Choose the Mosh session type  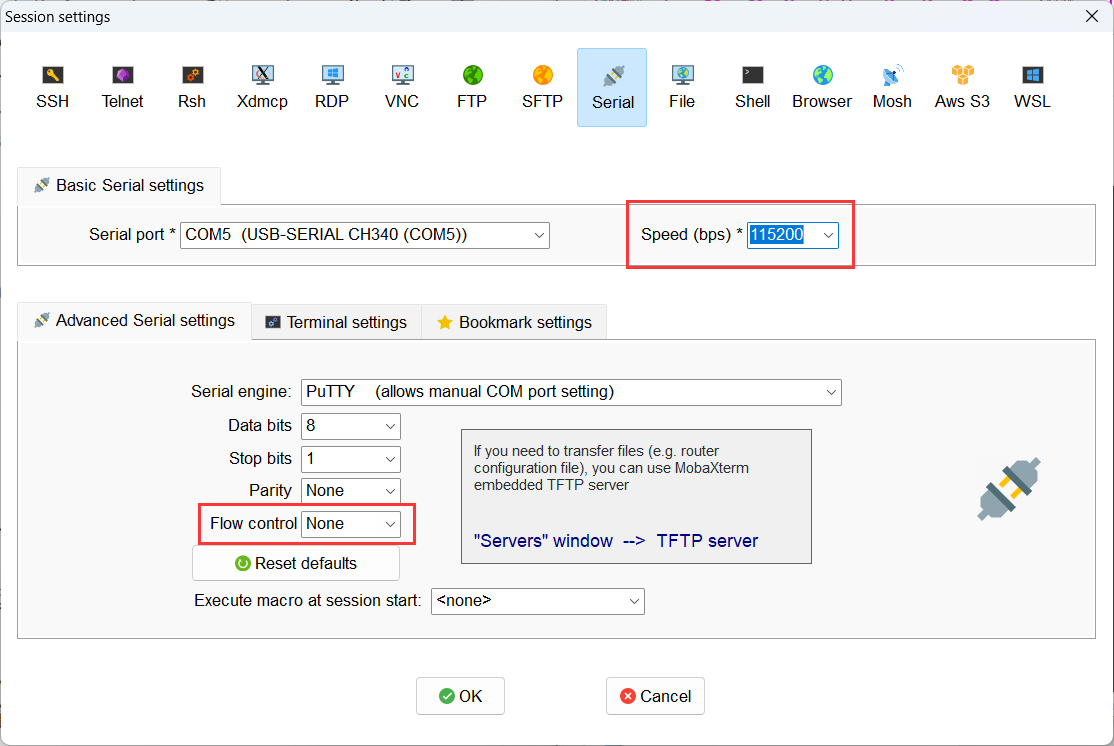[891, 86]
